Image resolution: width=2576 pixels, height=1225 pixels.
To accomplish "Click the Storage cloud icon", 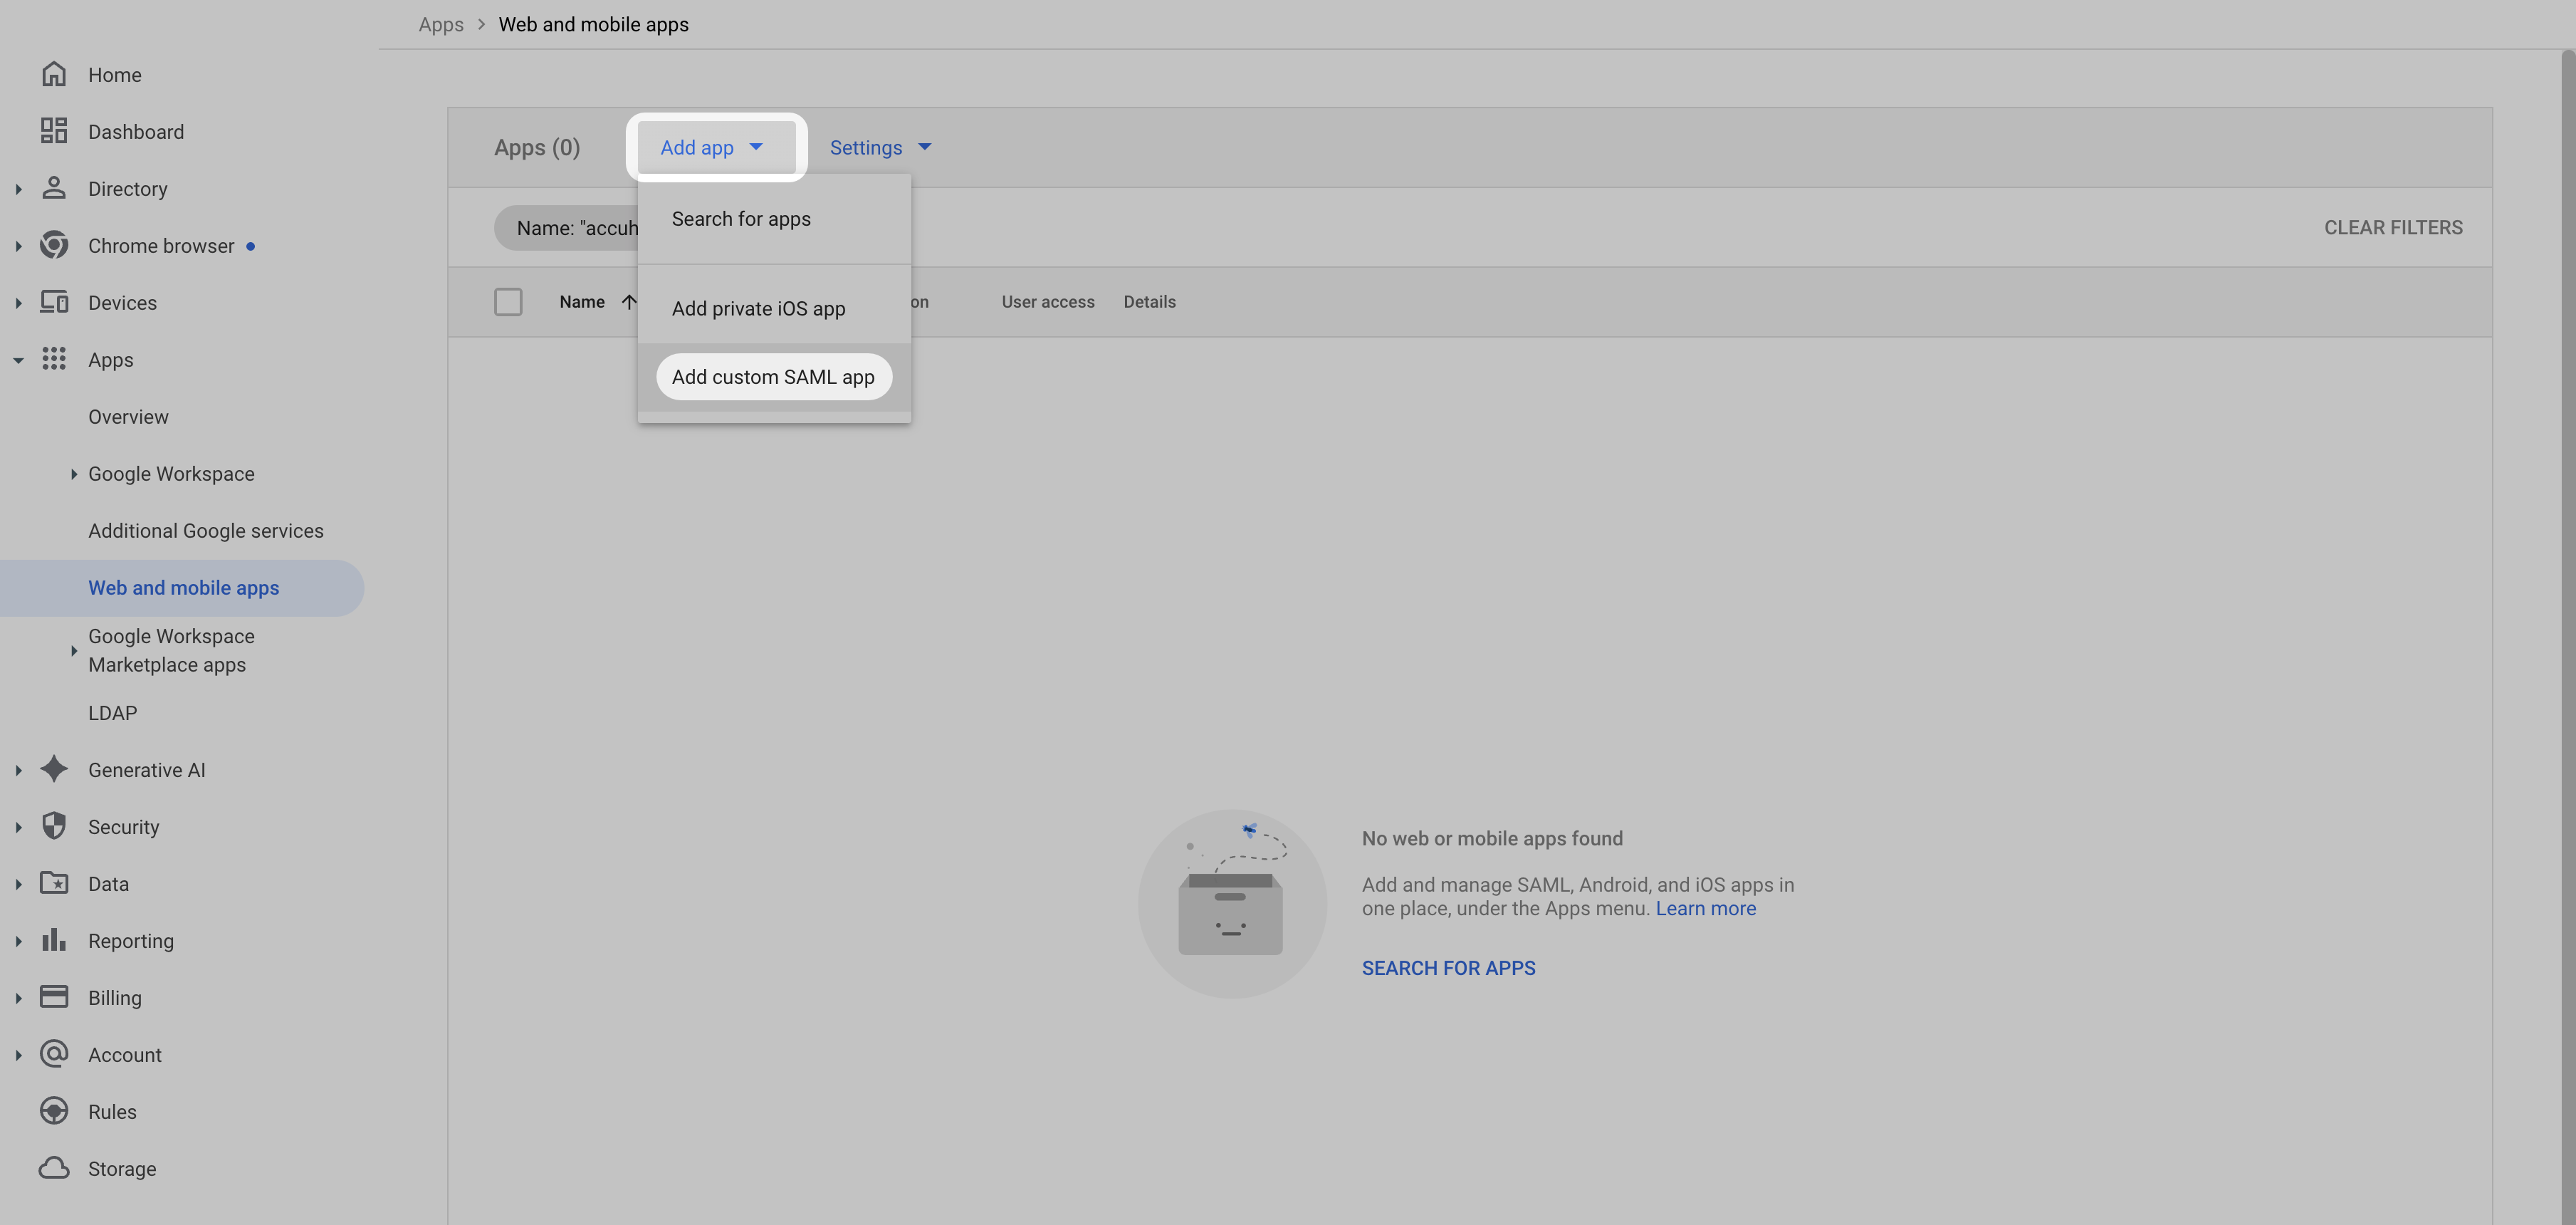I will point(54,1168).
